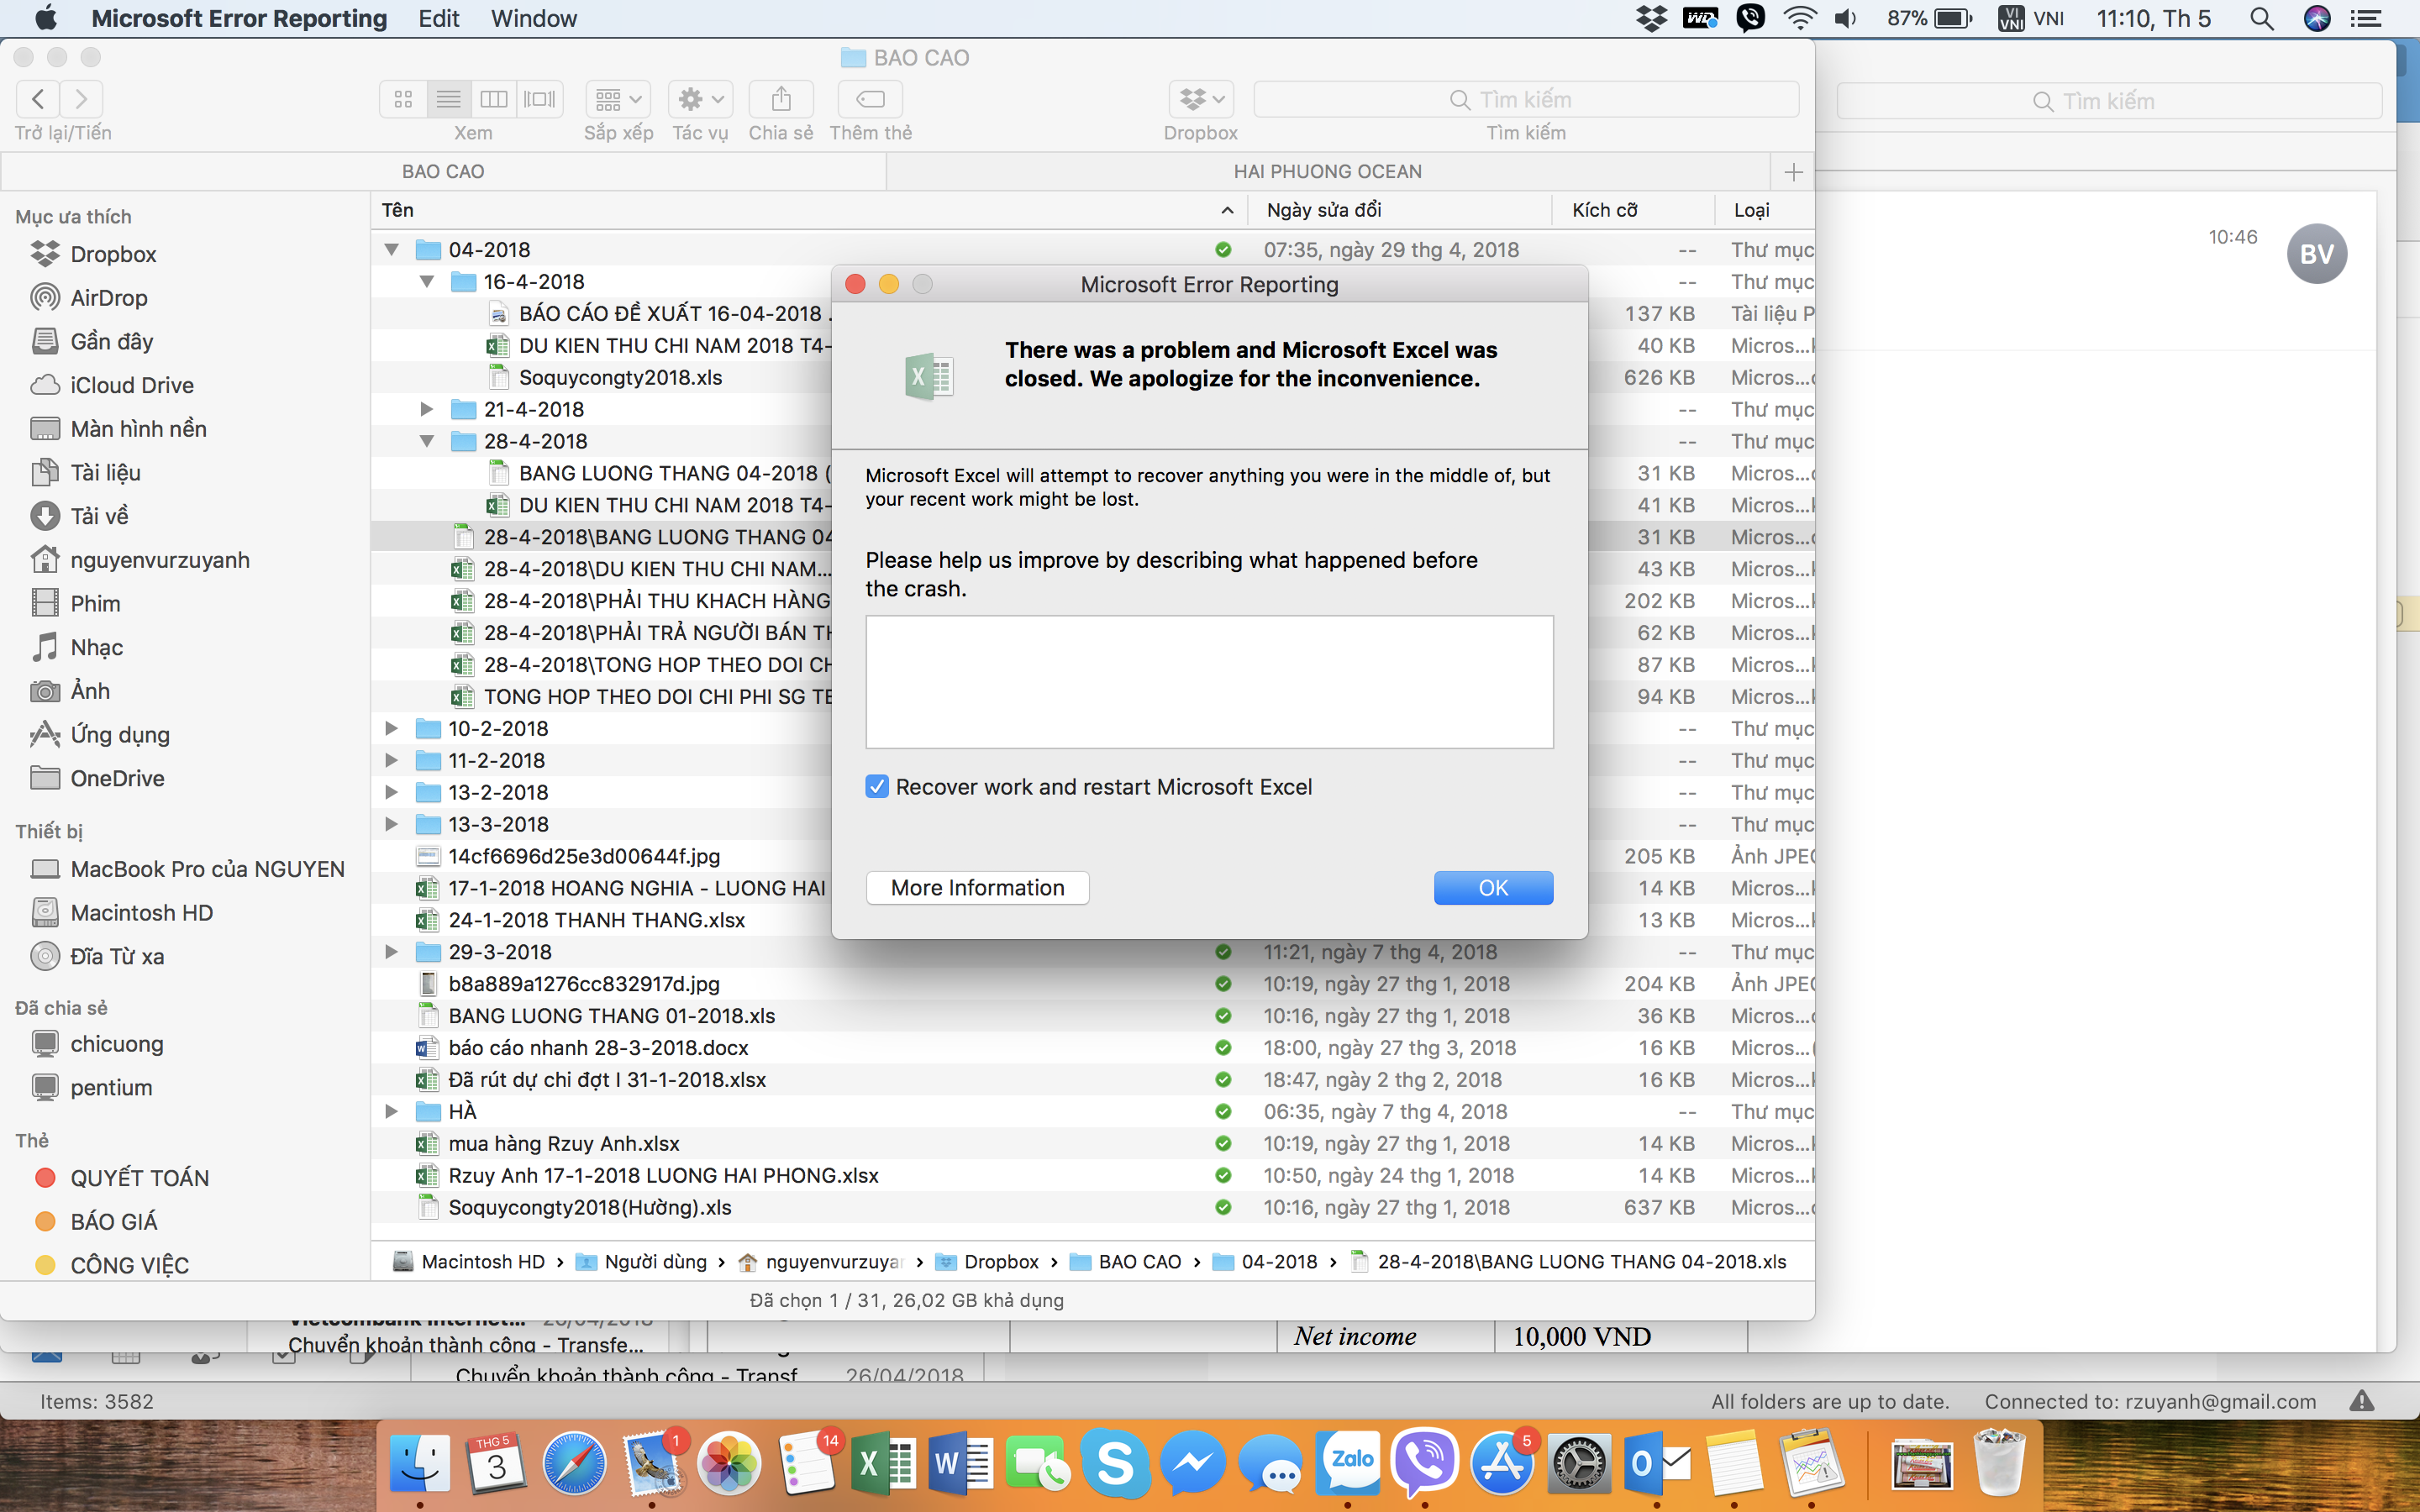
Task: Open Viber from the Dock
Action: coord(1424,1463)
